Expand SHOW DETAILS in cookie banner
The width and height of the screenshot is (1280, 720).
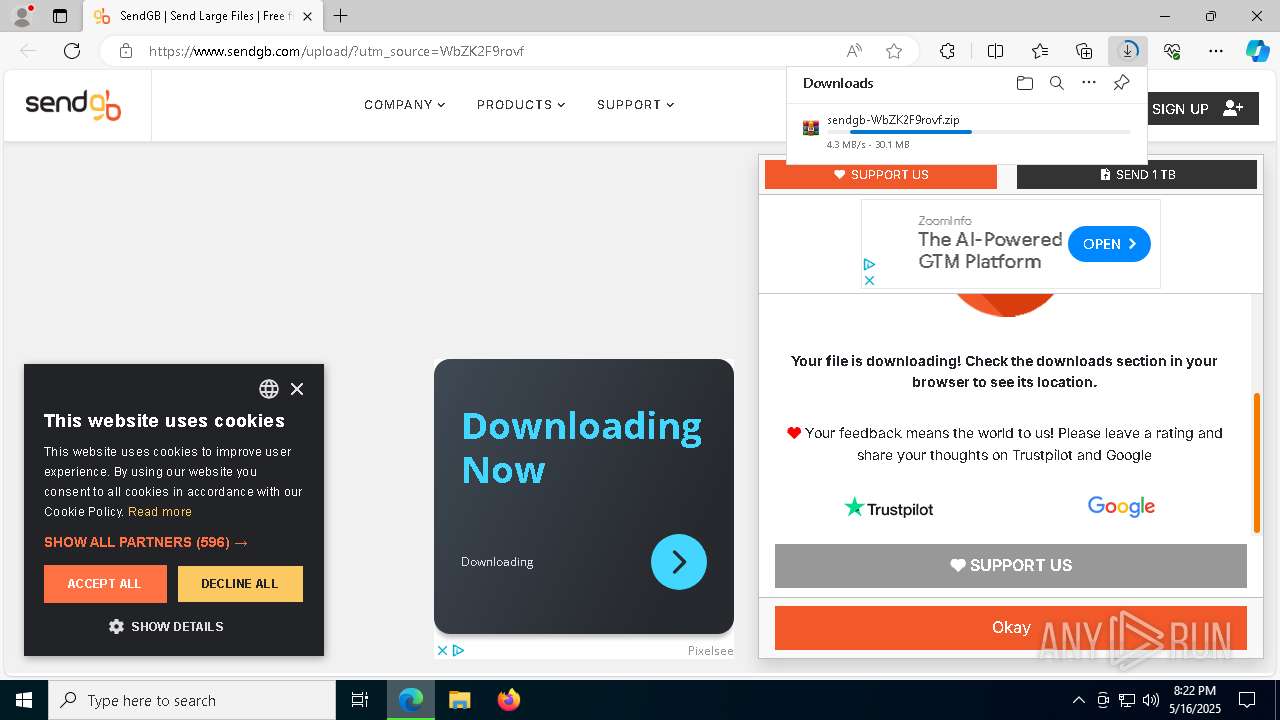pyautogui.click(x=166, y=626)
